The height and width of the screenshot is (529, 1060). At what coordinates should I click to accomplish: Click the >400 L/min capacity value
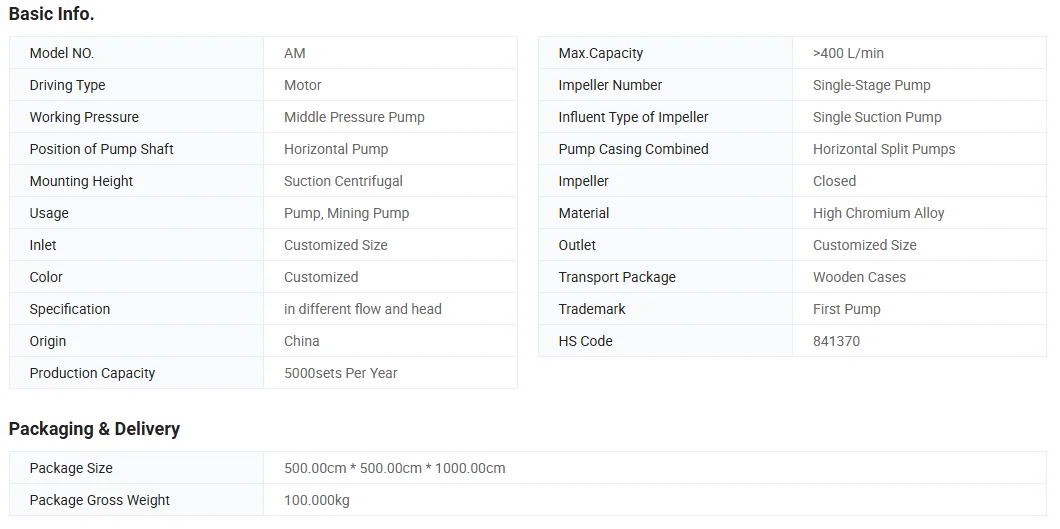848,53
